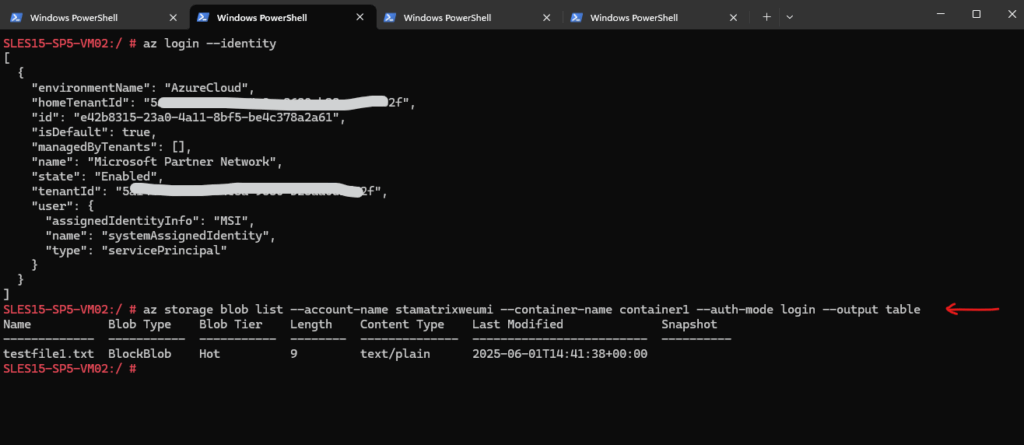Screen dimensions: 1024x445
Task: Click 'container1' in the command line
Action: pyautogui.click(x=654, y=309)
